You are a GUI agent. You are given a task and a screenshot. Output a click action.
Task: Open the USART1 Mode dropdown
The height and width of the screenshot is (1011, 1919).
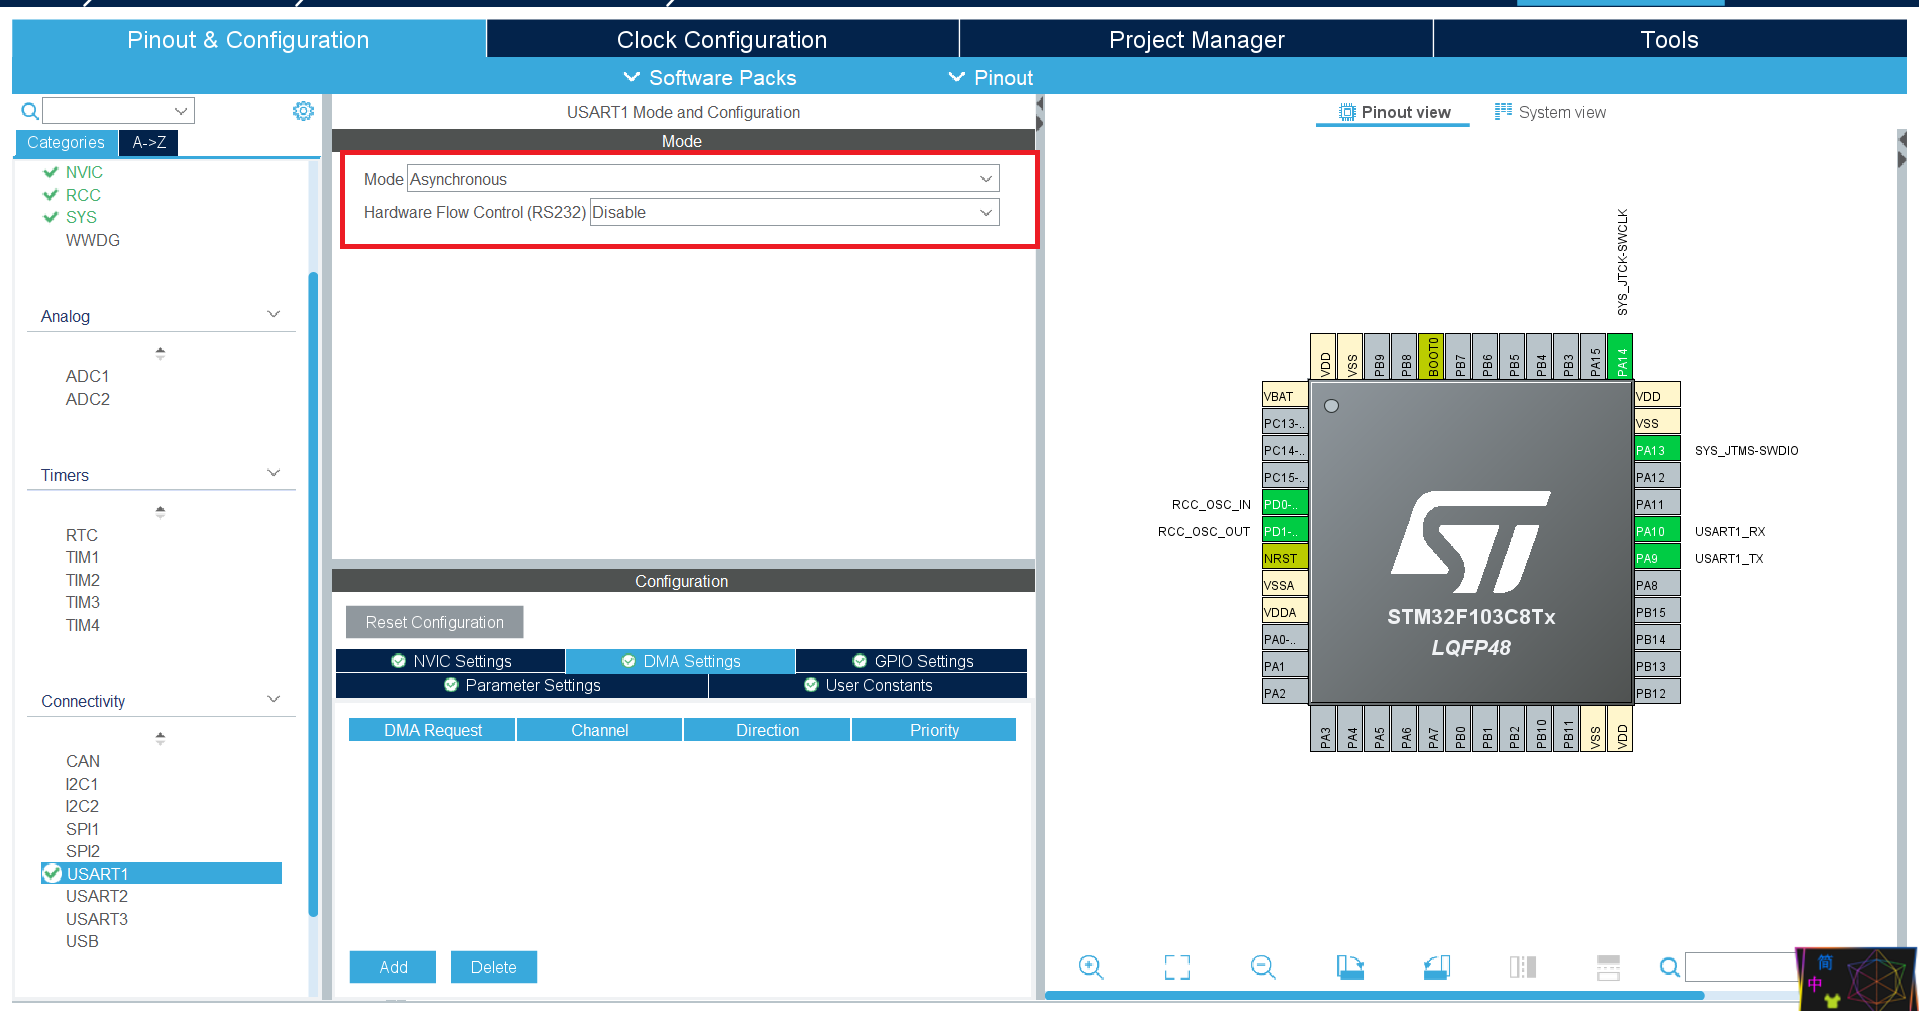(x=703, y=179)
